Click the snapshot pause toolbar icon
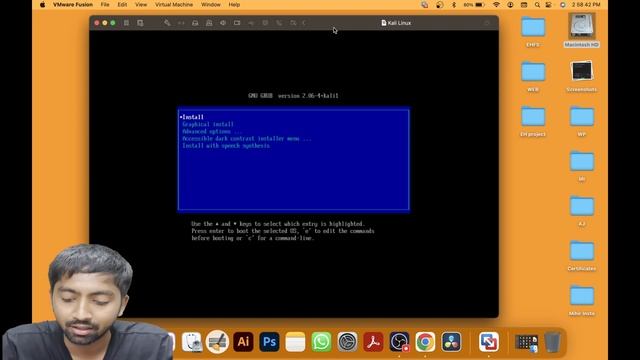The width and height of the screenshot is (640, 360). coord(126,23)
